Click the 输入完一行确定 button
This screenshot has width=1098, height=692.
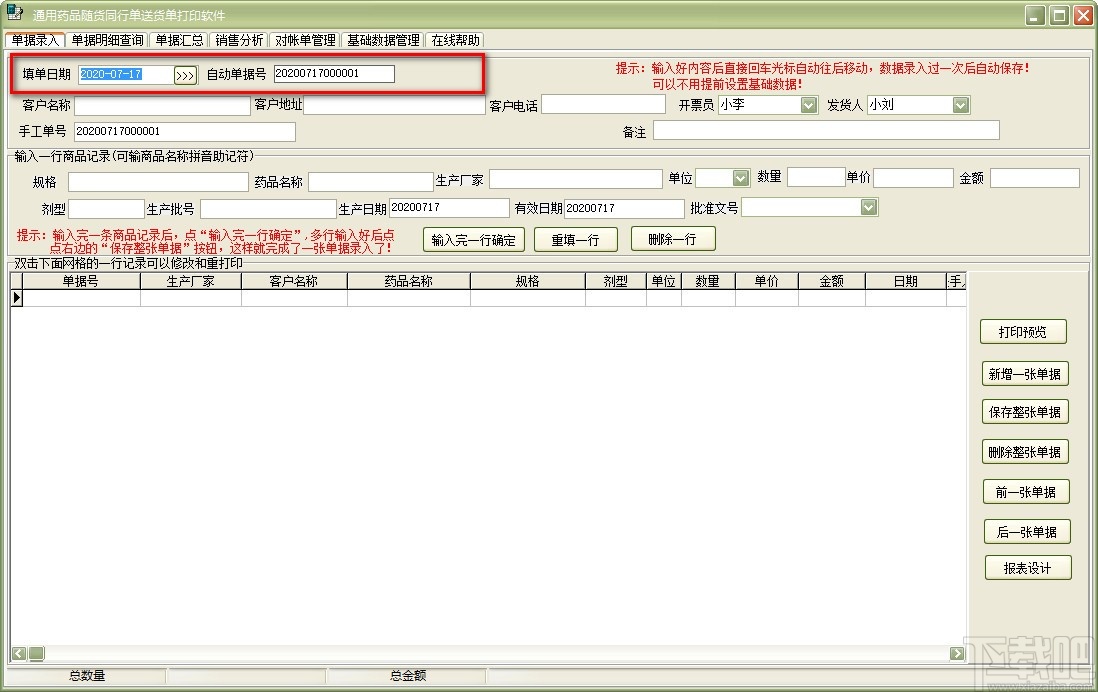click(x=473, y=239)
